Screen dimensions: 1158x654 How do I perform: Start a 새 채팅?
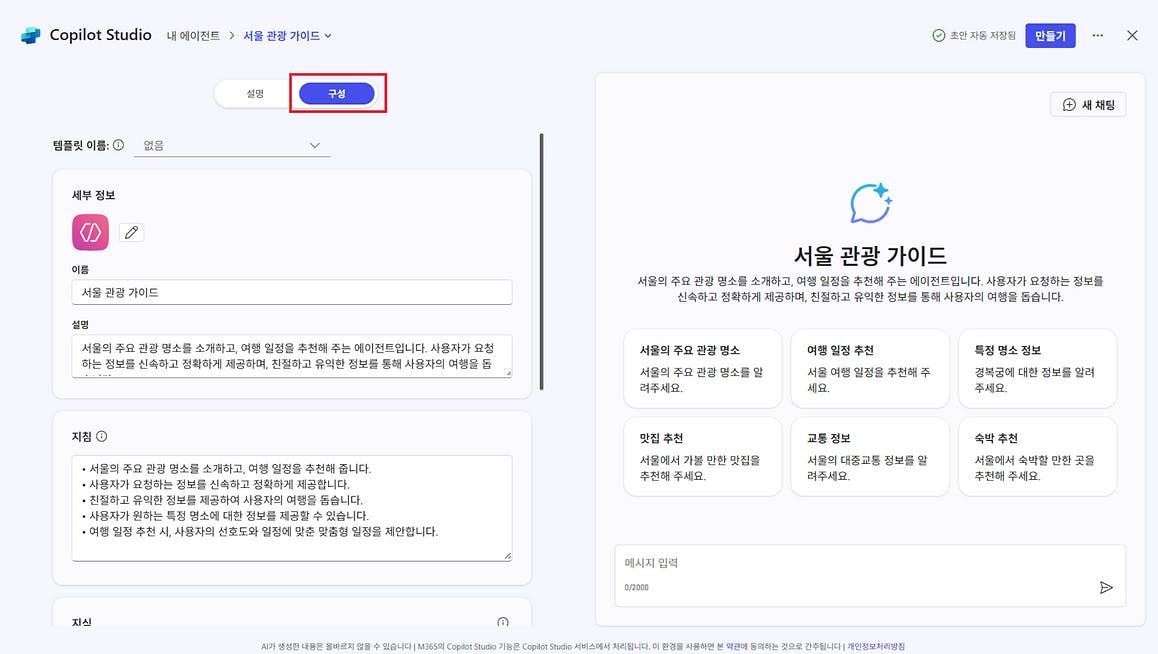[1088, 105]
